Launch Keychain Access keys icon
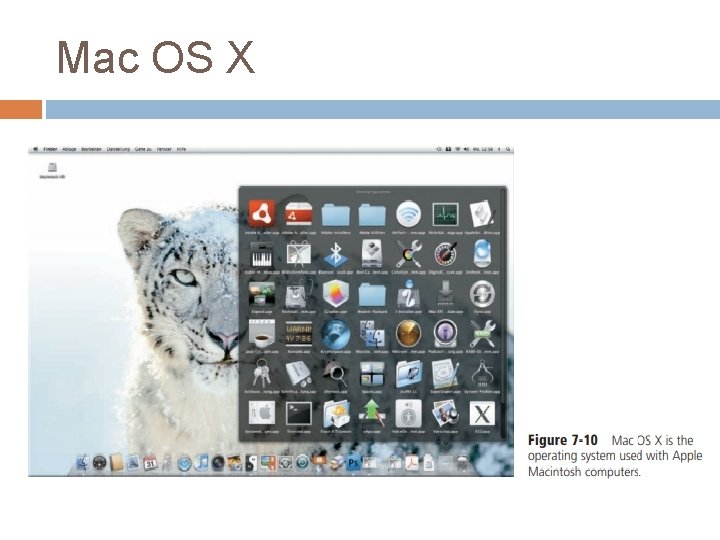Image resolution: width=720 pixels, height=540 pixels. point(262,373)
